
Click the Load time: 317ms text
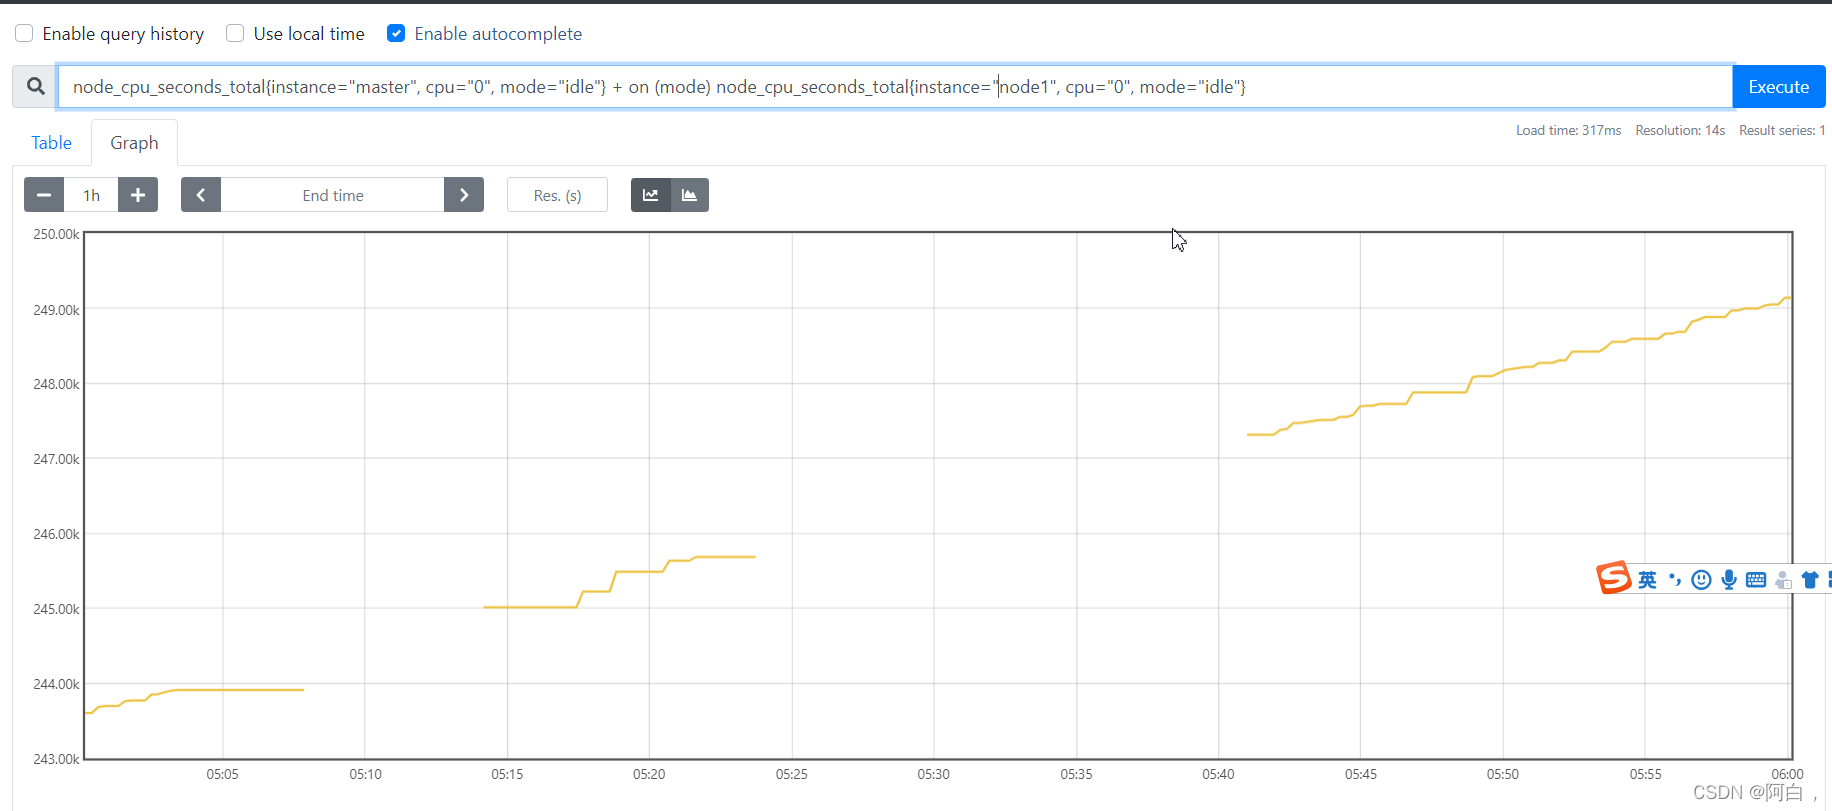click(1568, 131)
